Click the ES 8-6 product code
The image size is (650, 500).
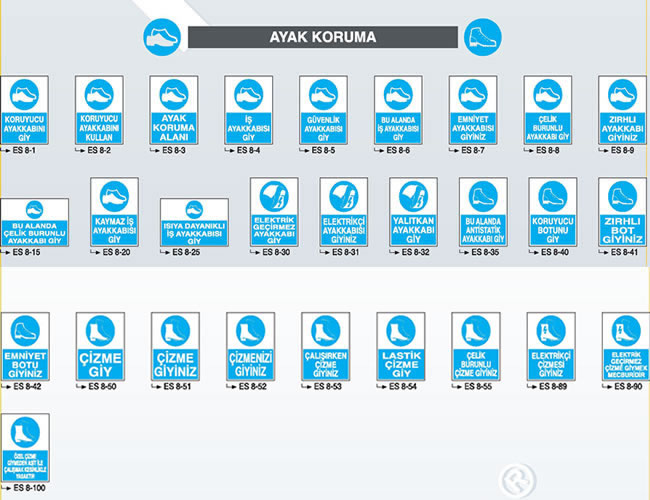398,150
